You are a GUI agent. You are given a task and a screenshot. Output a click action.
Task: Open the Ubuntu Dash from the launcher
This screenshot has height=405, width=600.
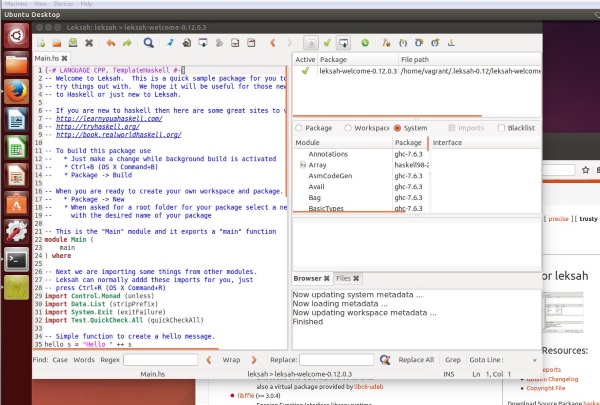pyautogui.click(x=16, y=36)
